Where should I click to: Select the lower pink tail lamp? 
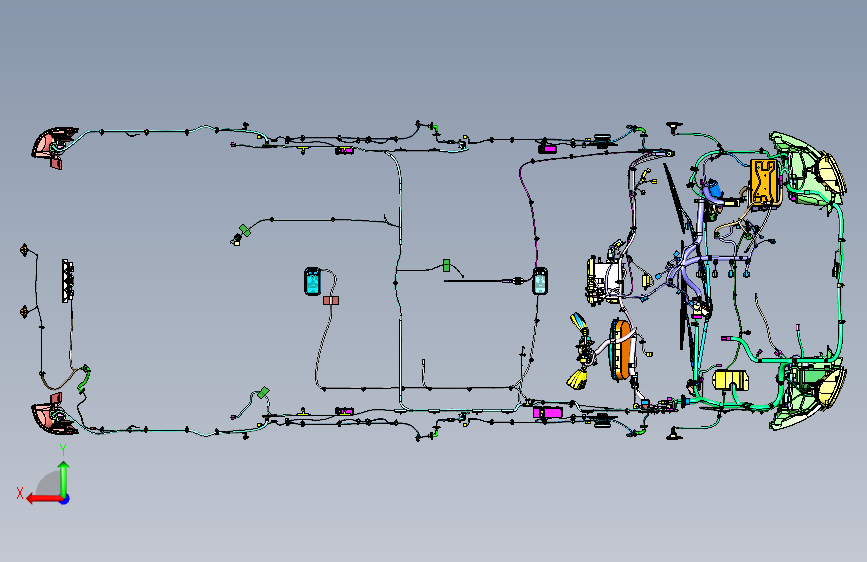(x=54, y=415)
